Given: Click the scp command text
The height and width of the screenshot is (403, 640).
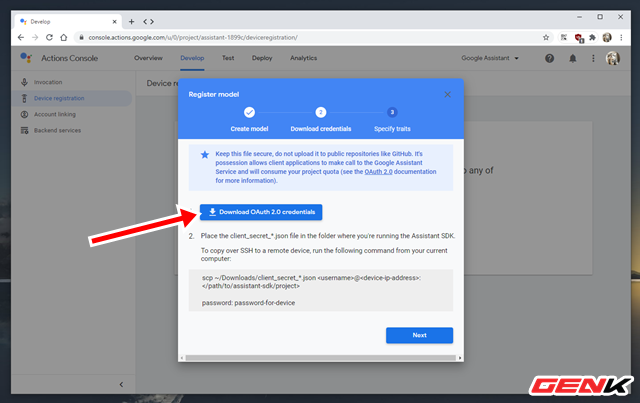Looking at the screenshot, I should (x=311, y=282).
